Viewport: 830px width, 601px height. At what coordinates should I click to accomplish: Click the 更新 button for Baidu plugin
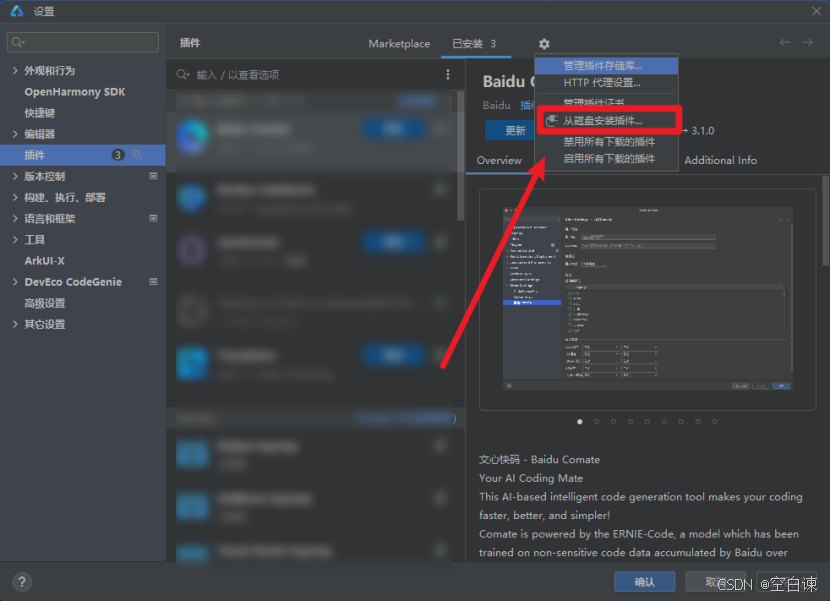coord(510,130)
